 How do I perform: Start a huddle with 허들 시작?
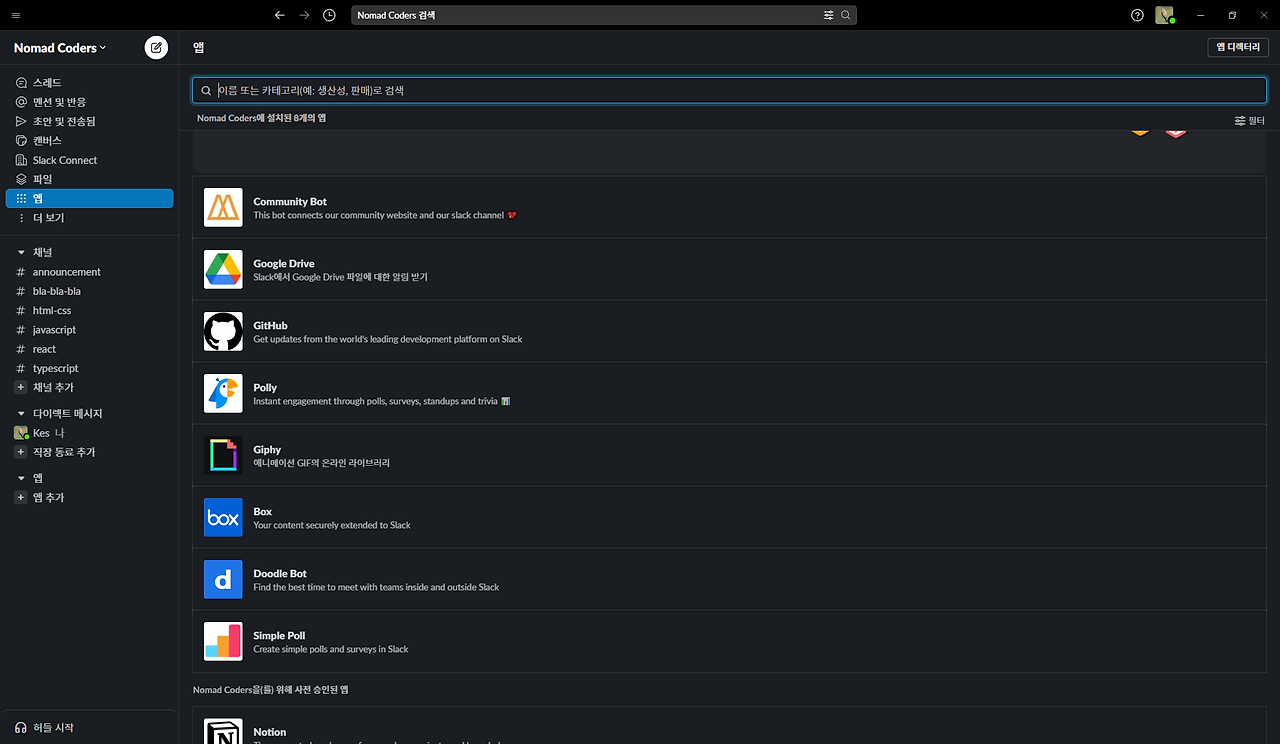pos(53,728)
